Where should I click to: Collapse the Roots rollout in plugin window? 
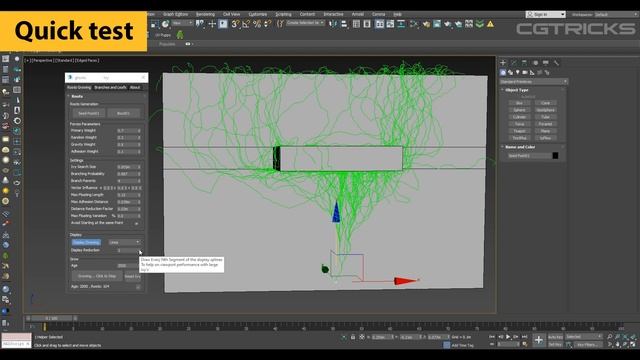click(x=77, y=96)
